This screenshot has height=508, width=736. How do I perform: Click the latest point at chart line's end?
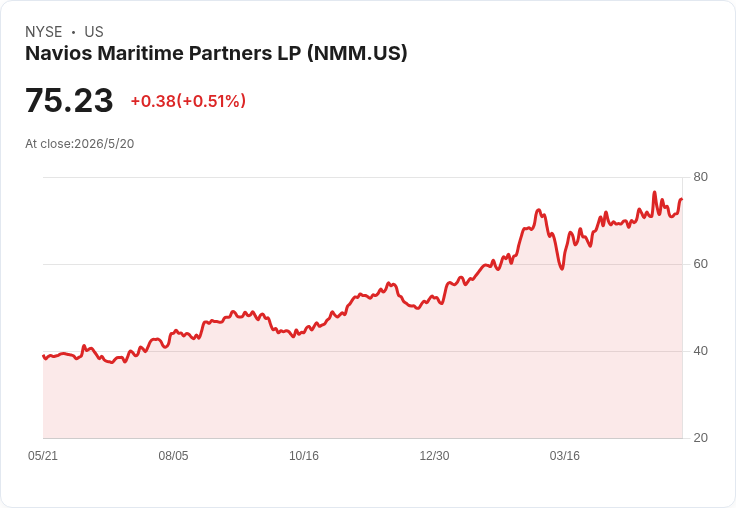pos(682,199)
